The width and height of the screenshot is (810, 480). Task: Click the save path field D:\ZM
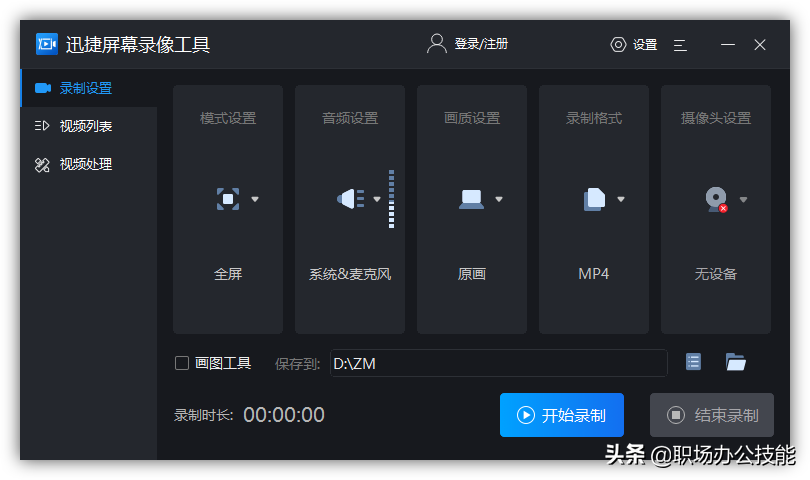coord(499,363)
